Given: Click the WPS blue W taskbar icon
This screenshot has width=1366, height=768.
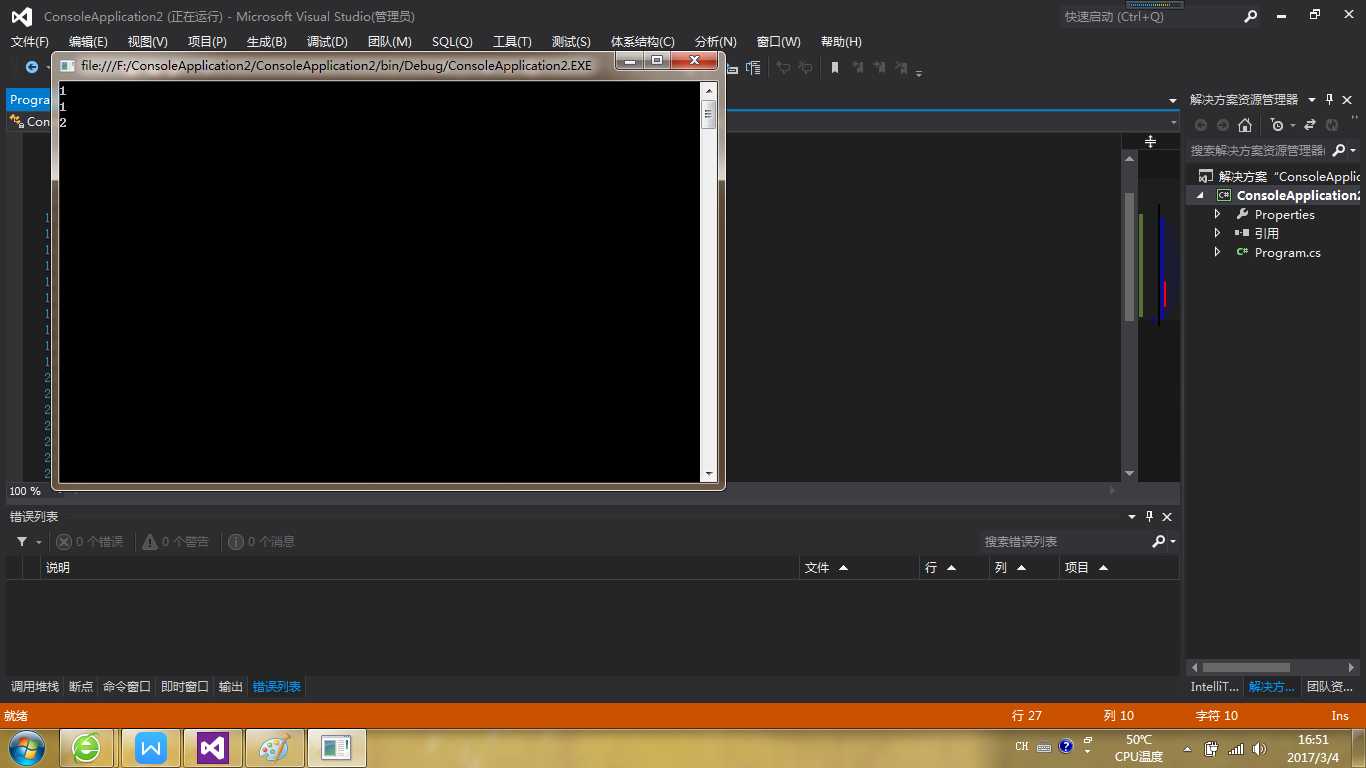Looking at the screenshot, I should tap(151, 748).
